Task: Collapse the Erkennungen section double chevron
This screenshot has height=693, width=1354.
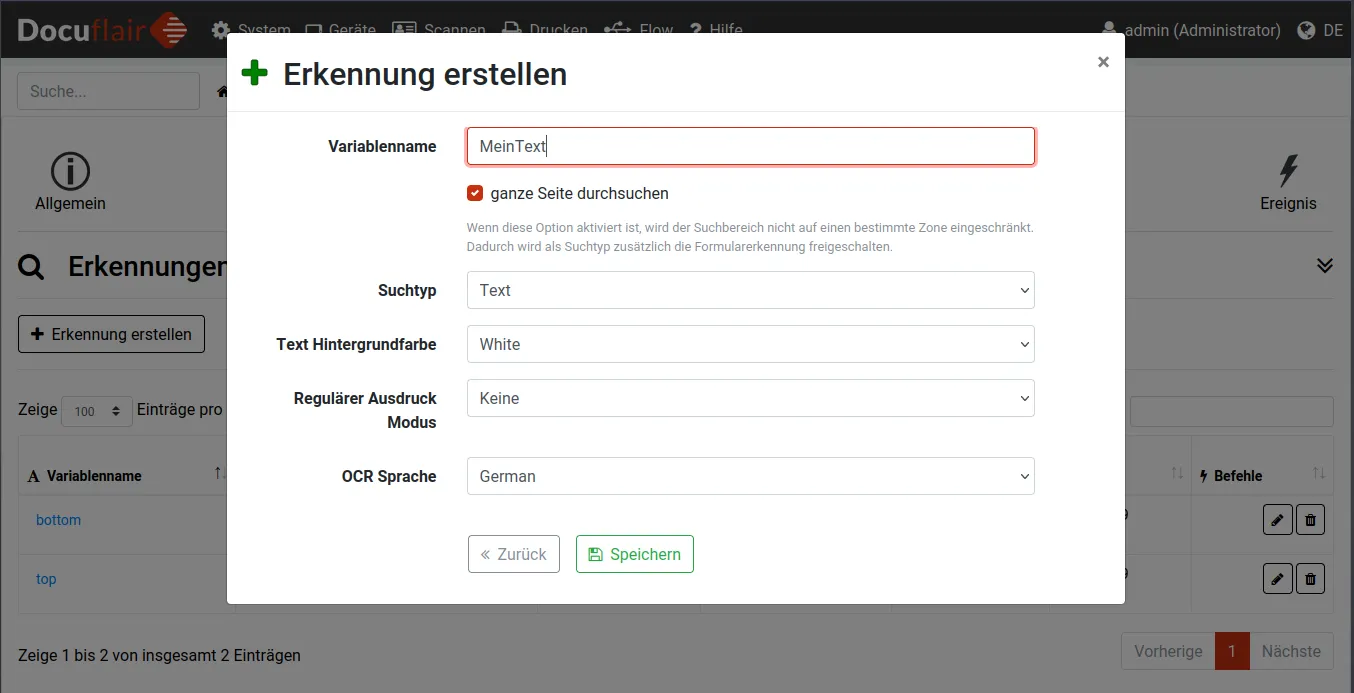Action: [1324, 266]
